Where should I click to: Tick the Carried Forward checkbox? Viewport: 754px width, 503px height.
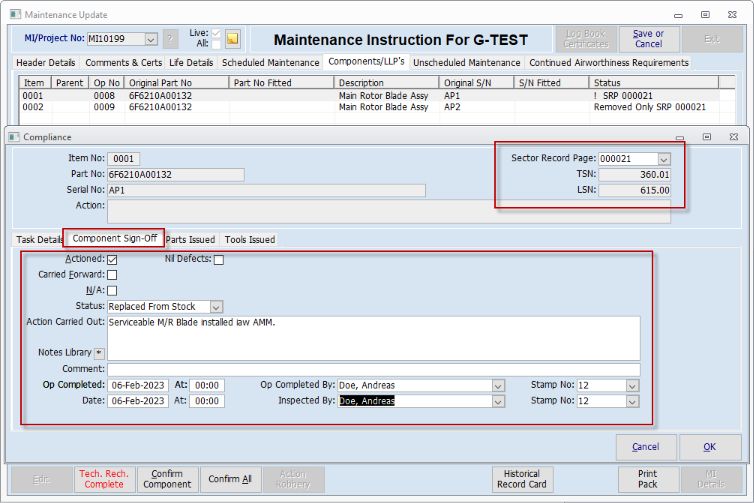112,275
